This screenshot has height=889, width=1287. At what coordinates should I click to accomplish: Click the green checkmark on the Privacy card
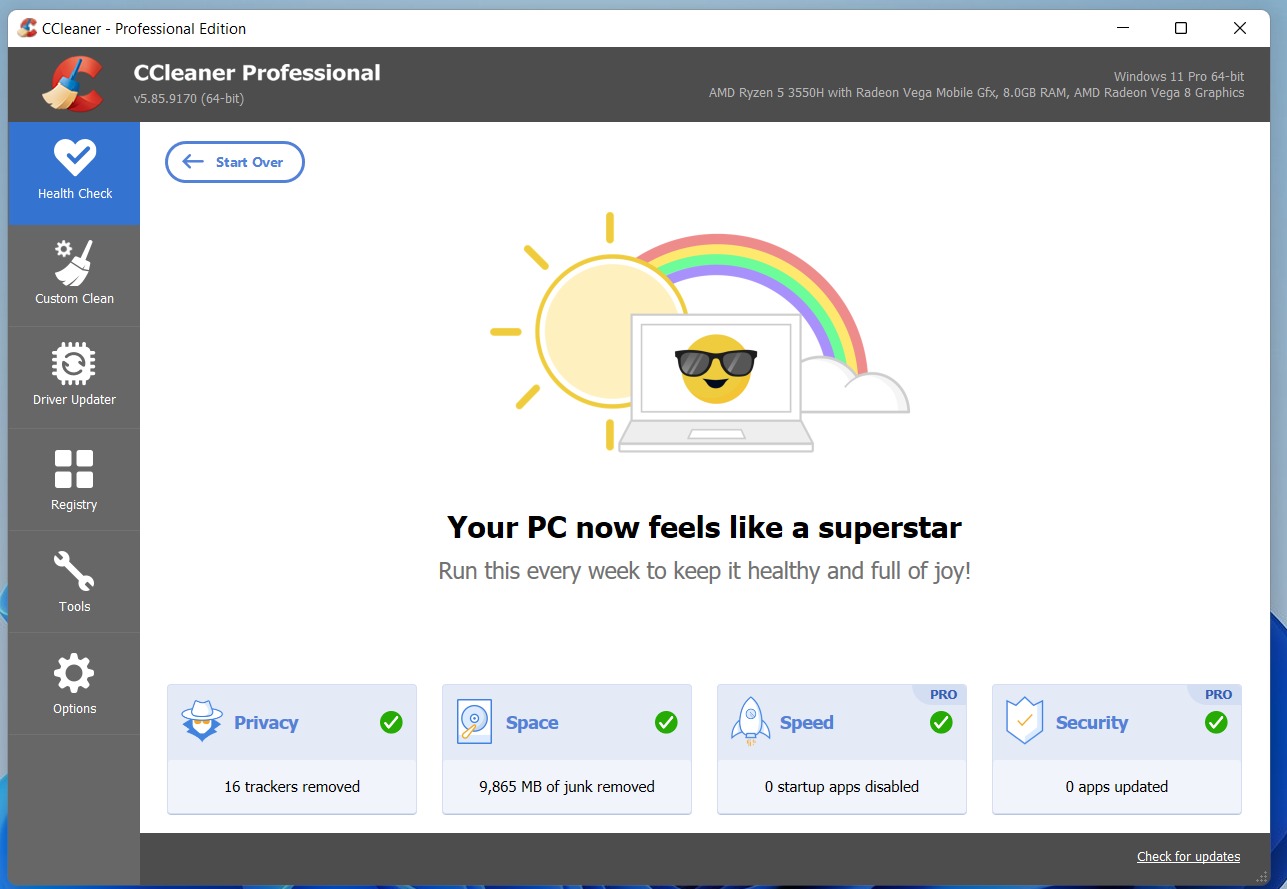pos(391,722)
